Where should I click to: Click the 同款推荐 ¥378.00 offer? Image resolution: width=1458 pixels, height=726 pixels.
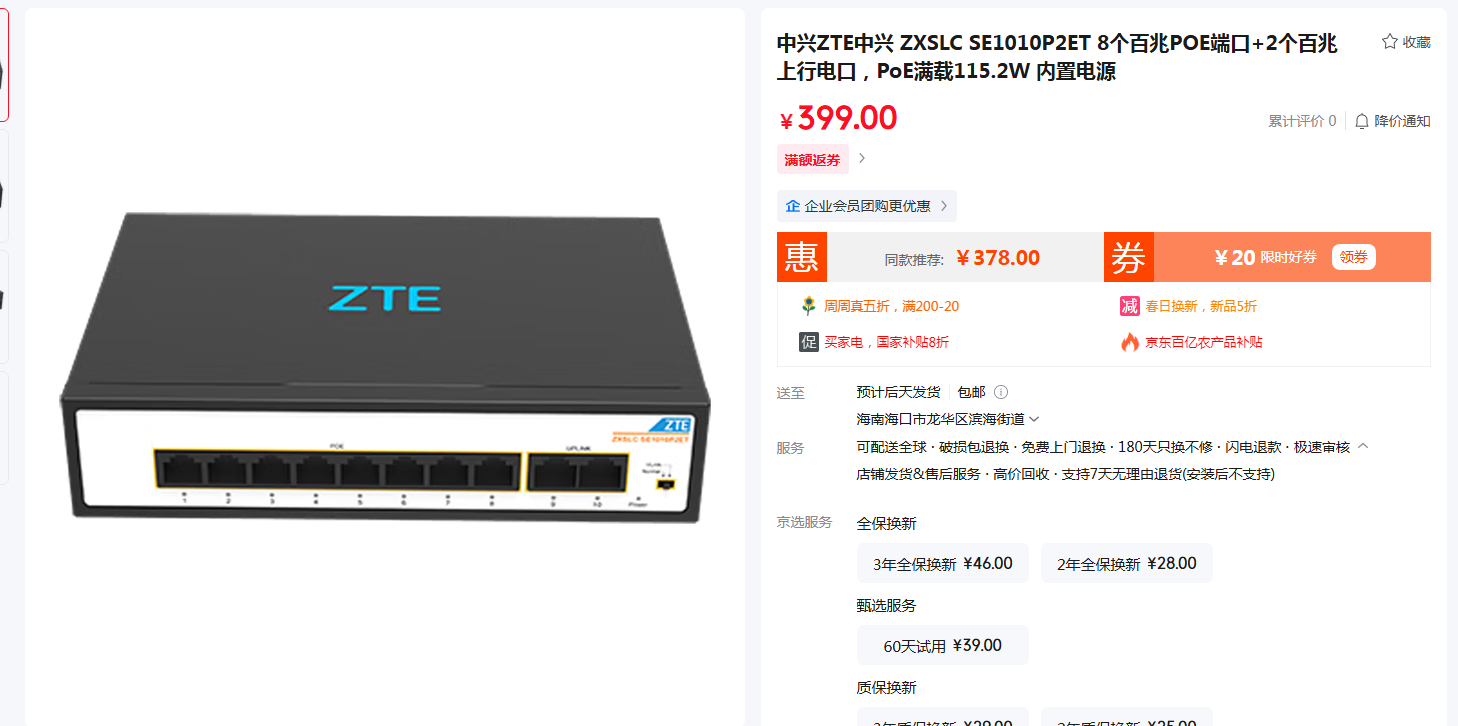tap(962, 258)
